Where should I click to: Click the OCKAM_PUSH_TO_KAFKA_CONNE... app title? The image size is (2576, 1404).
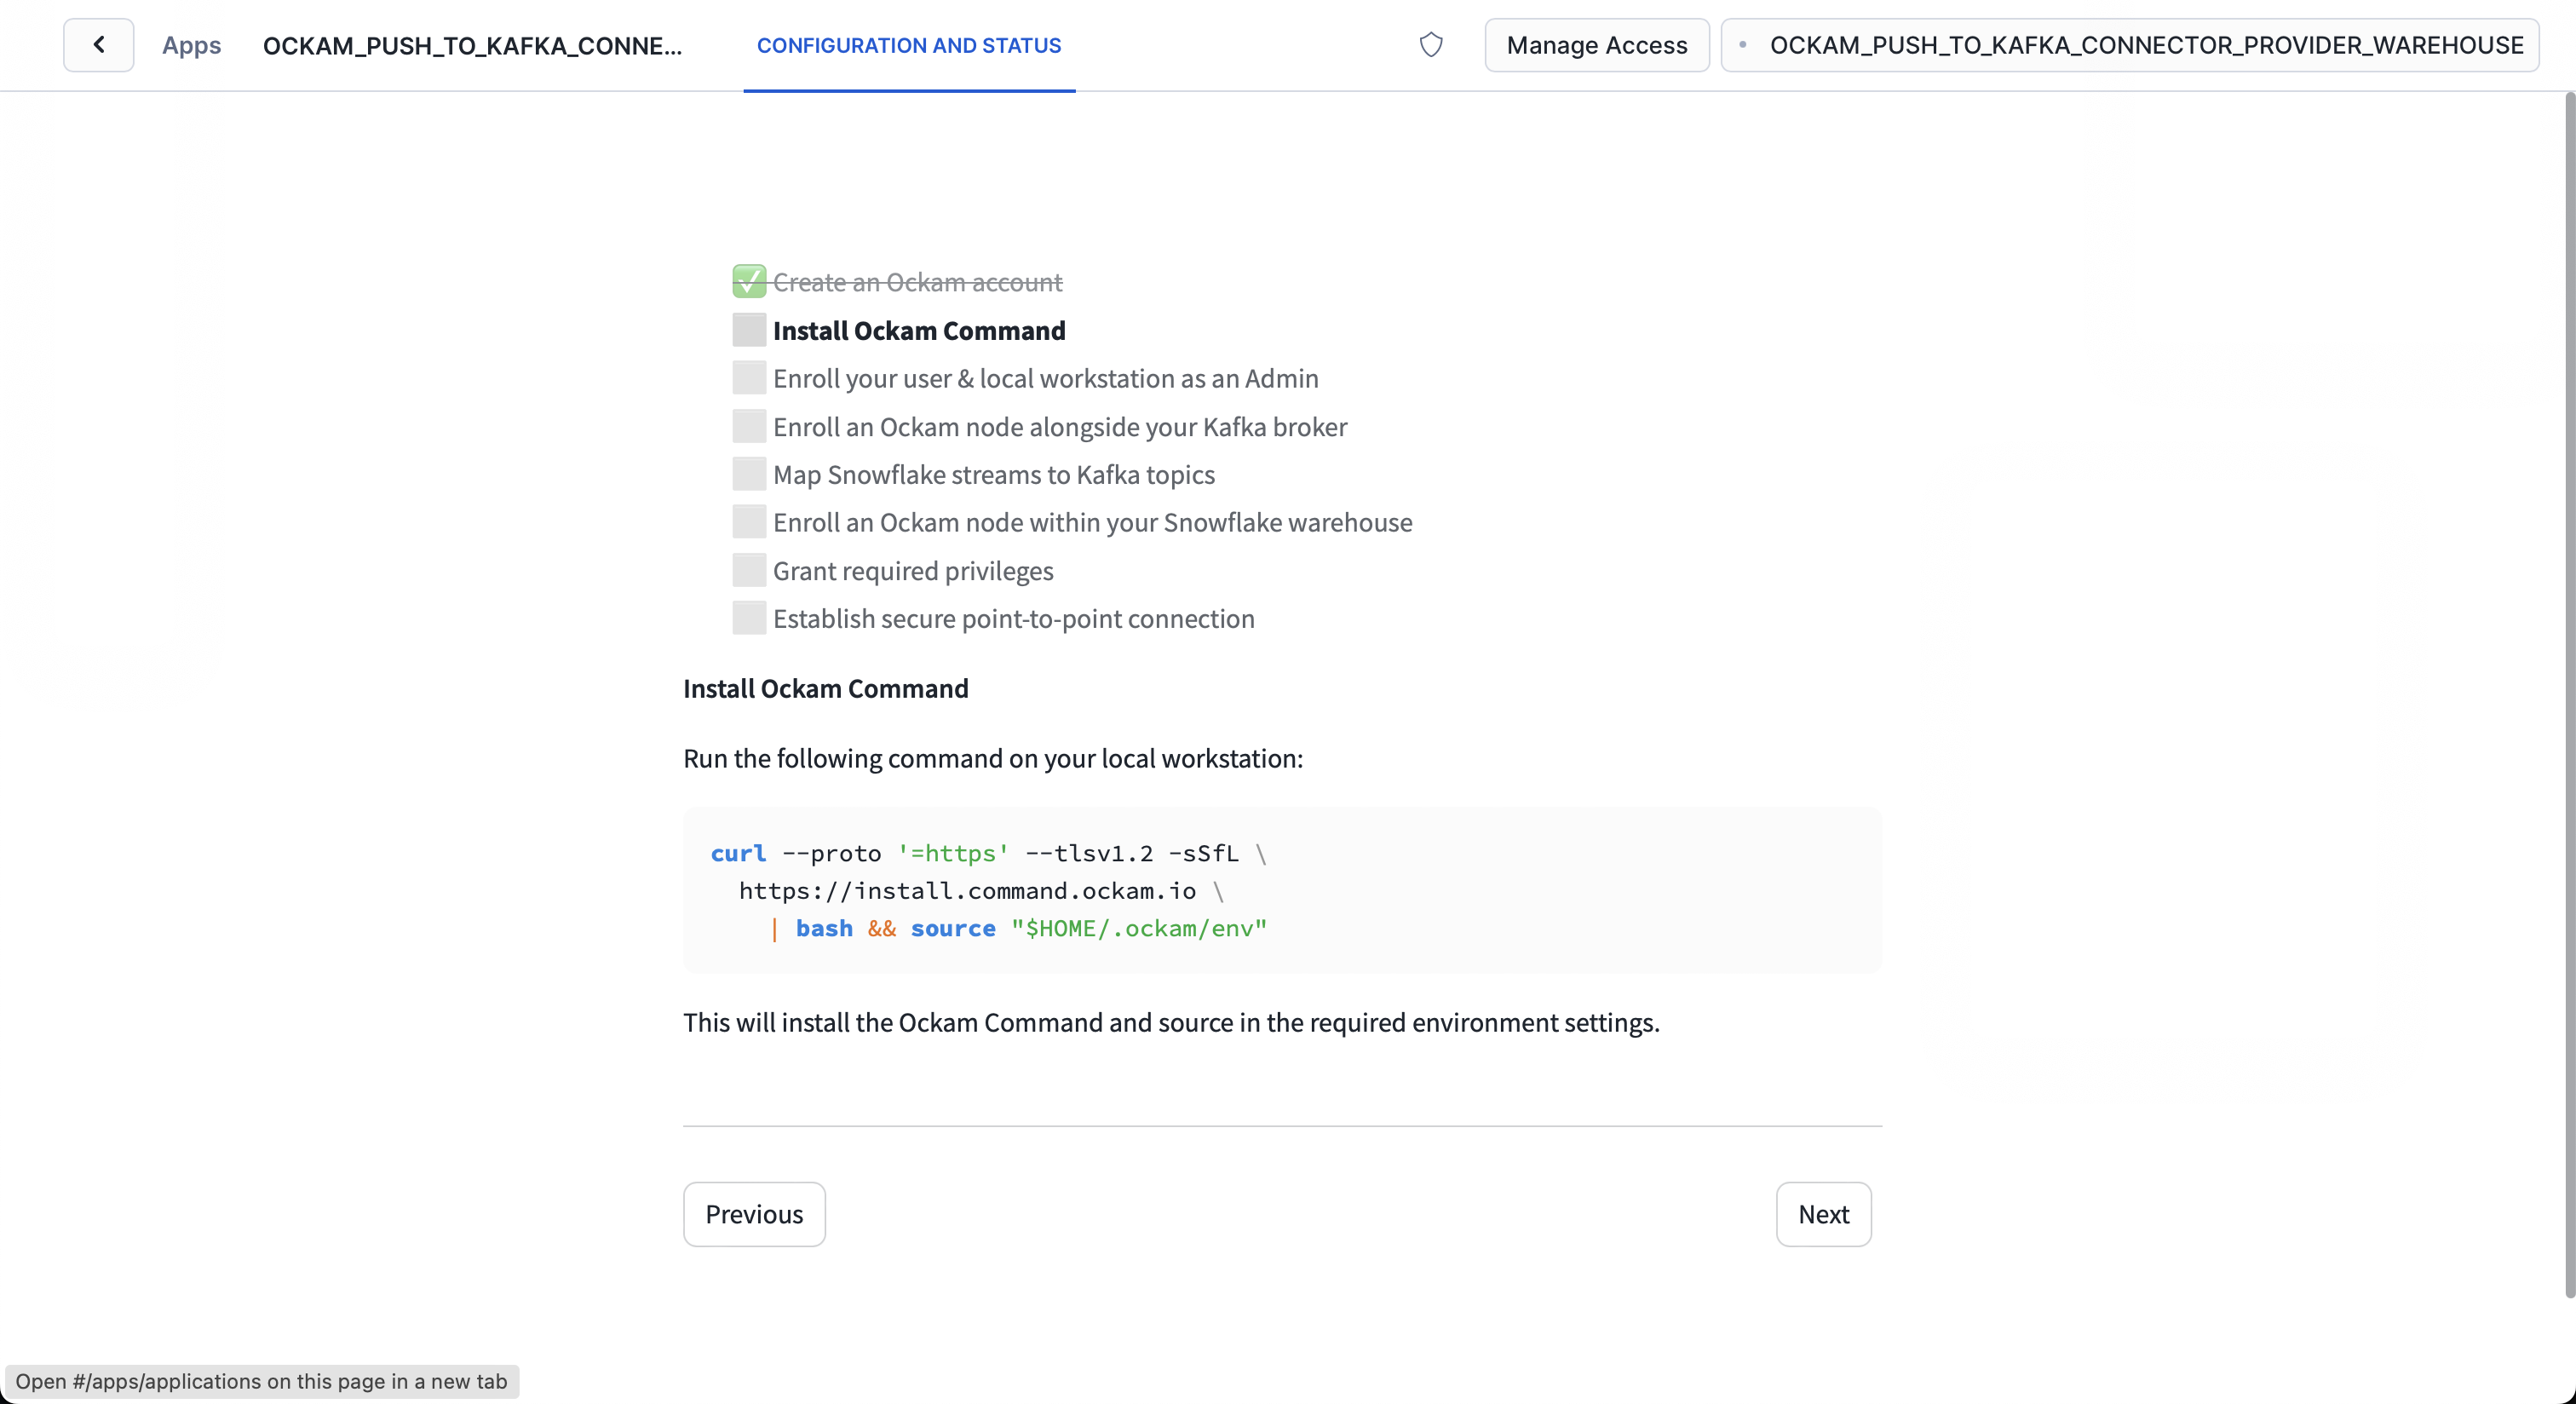(472, 46)
